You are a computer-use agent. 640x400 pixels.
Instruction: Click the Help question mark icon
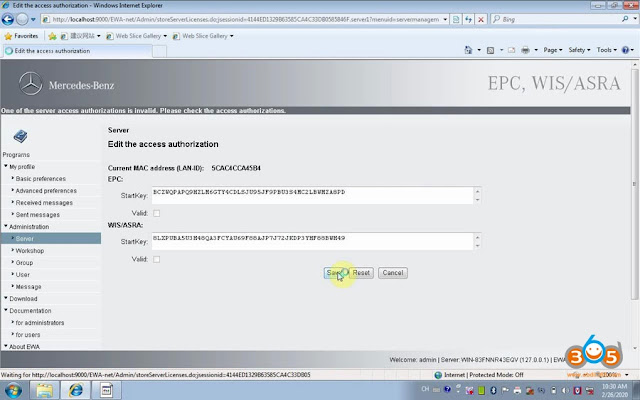[x=625, y=50]
